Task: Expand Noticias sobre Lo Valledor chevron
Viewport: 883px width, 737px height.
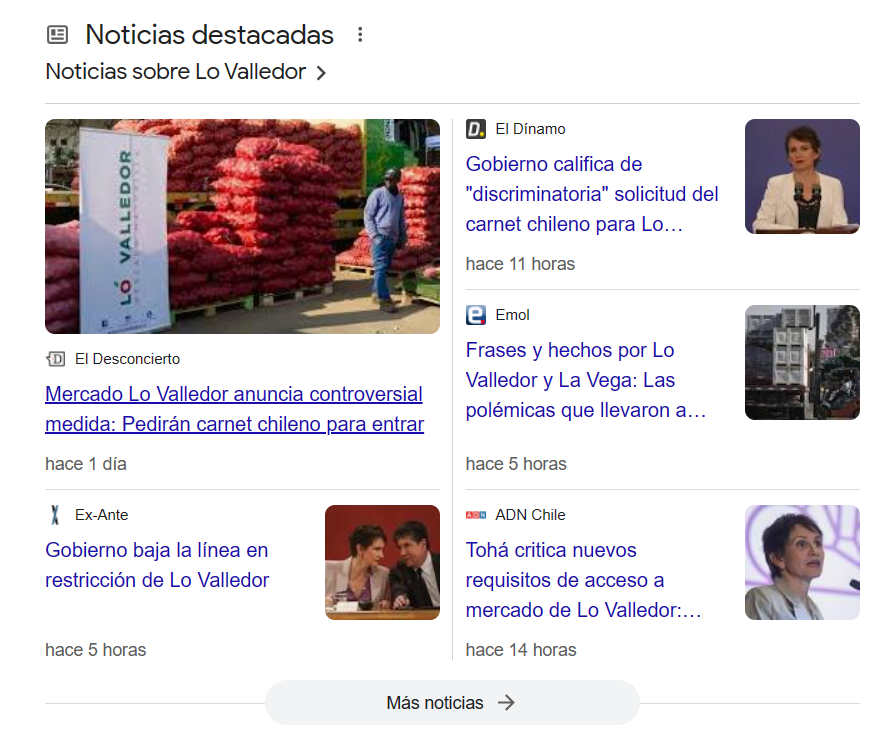Action: [321, 73]
